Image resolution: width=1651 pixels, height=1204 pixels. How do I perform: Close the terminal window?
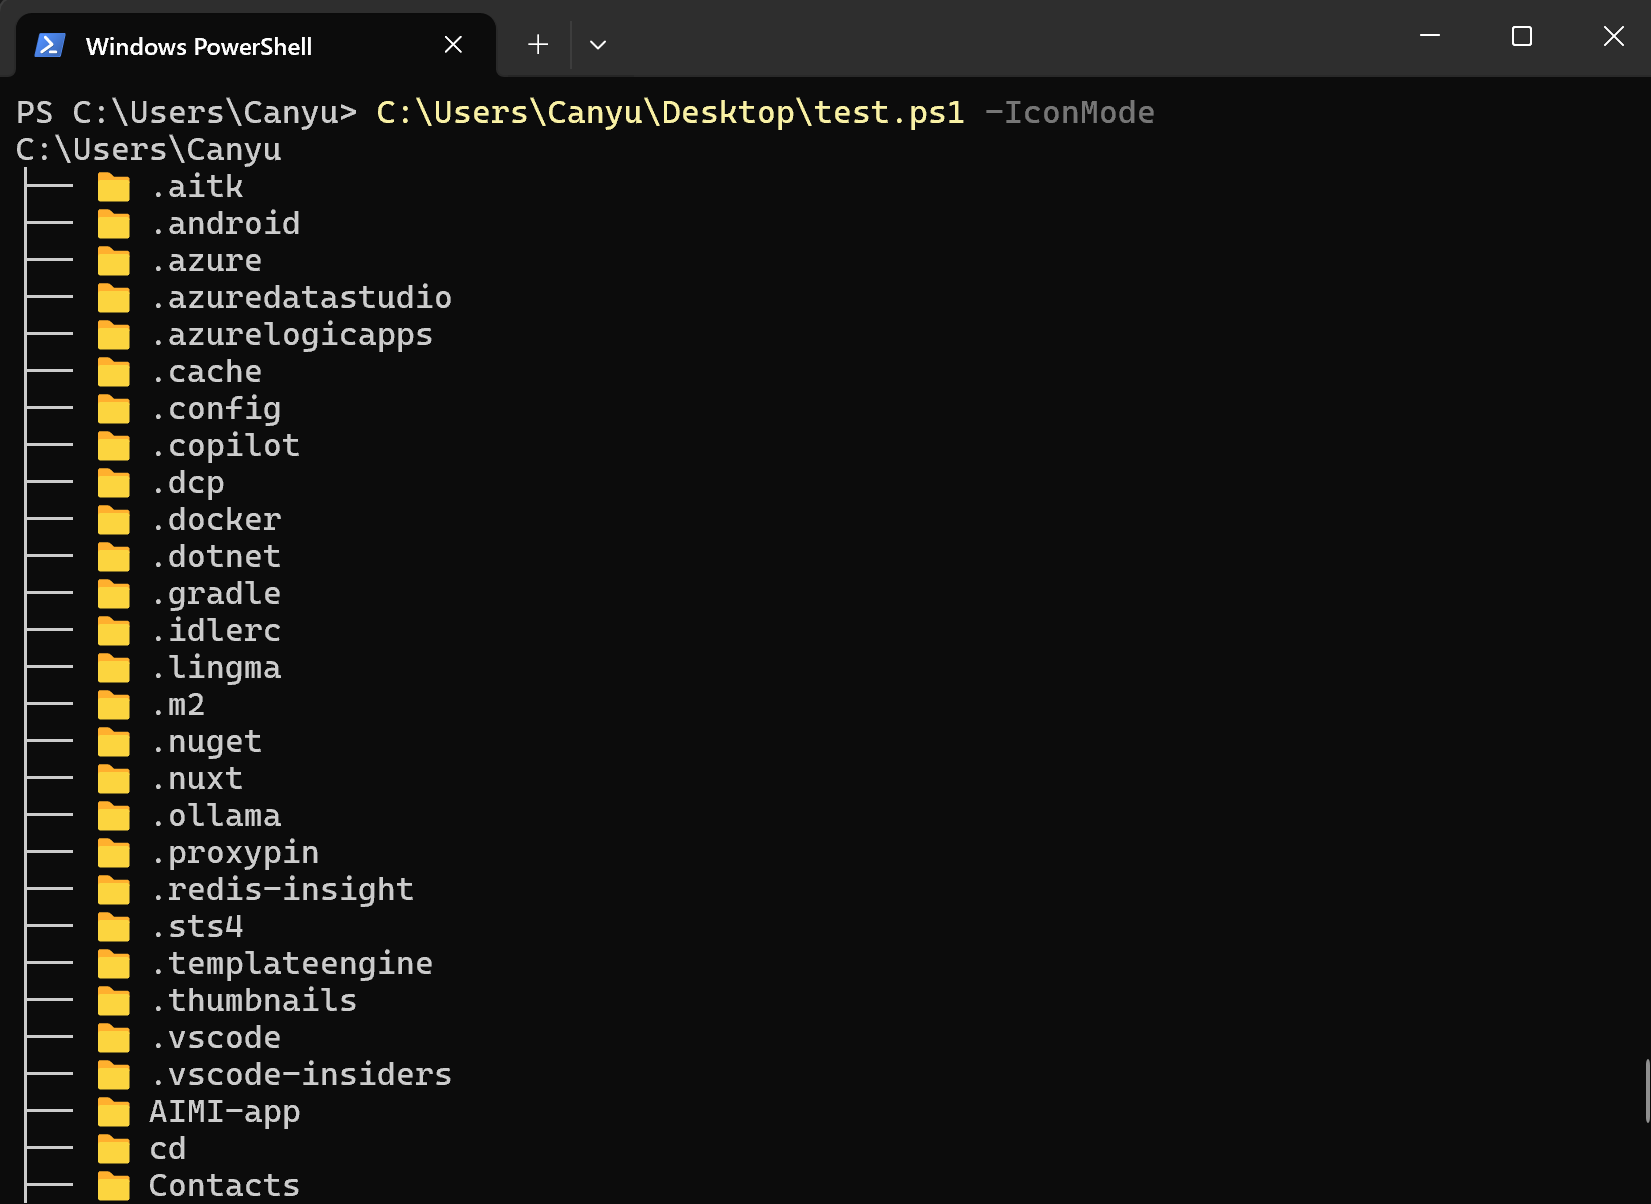pos(1614,36)
